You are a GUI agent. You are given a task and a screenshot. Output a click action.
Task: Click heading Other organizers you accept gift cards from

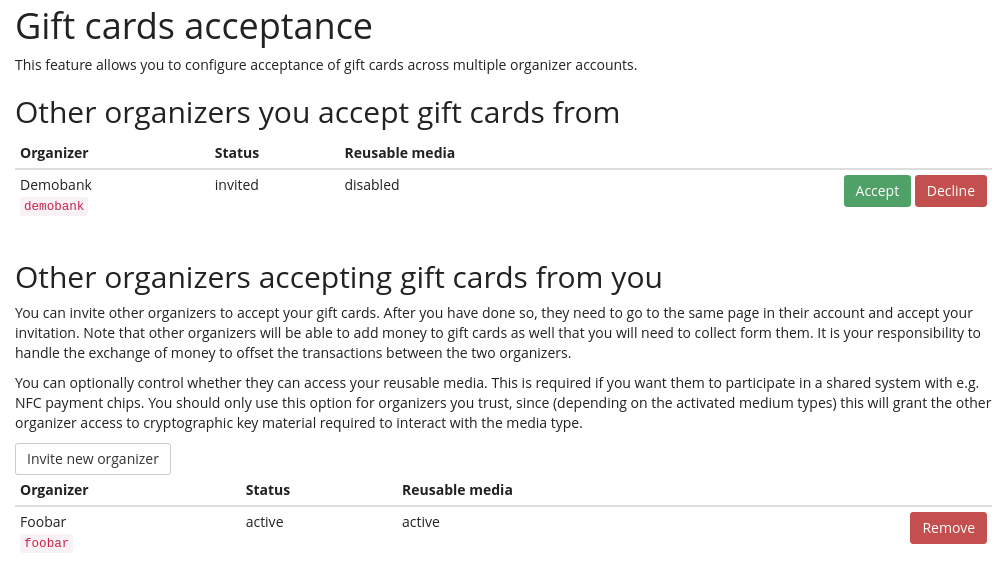317,112
